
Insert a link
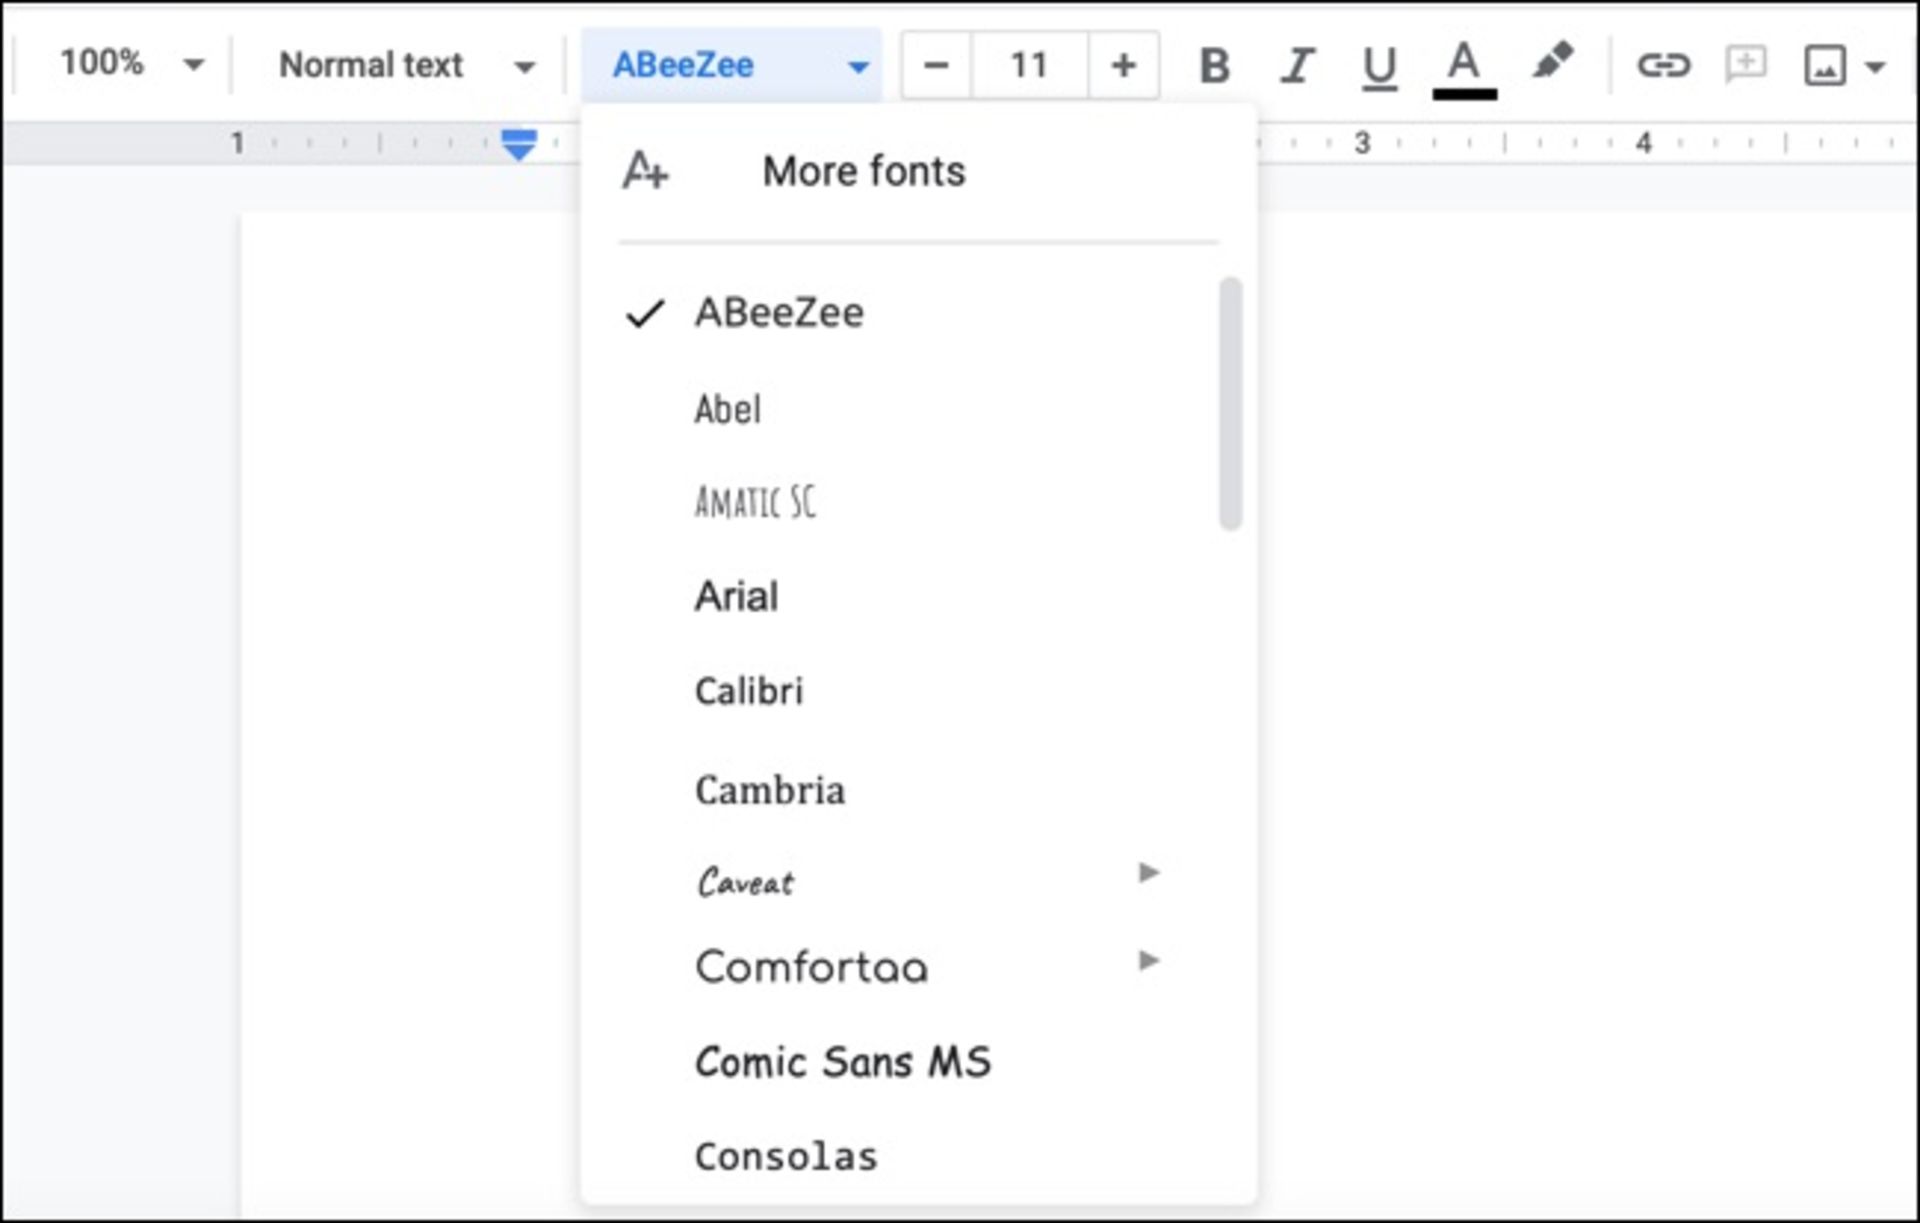pyautogui.click(x=1666, y=66)
